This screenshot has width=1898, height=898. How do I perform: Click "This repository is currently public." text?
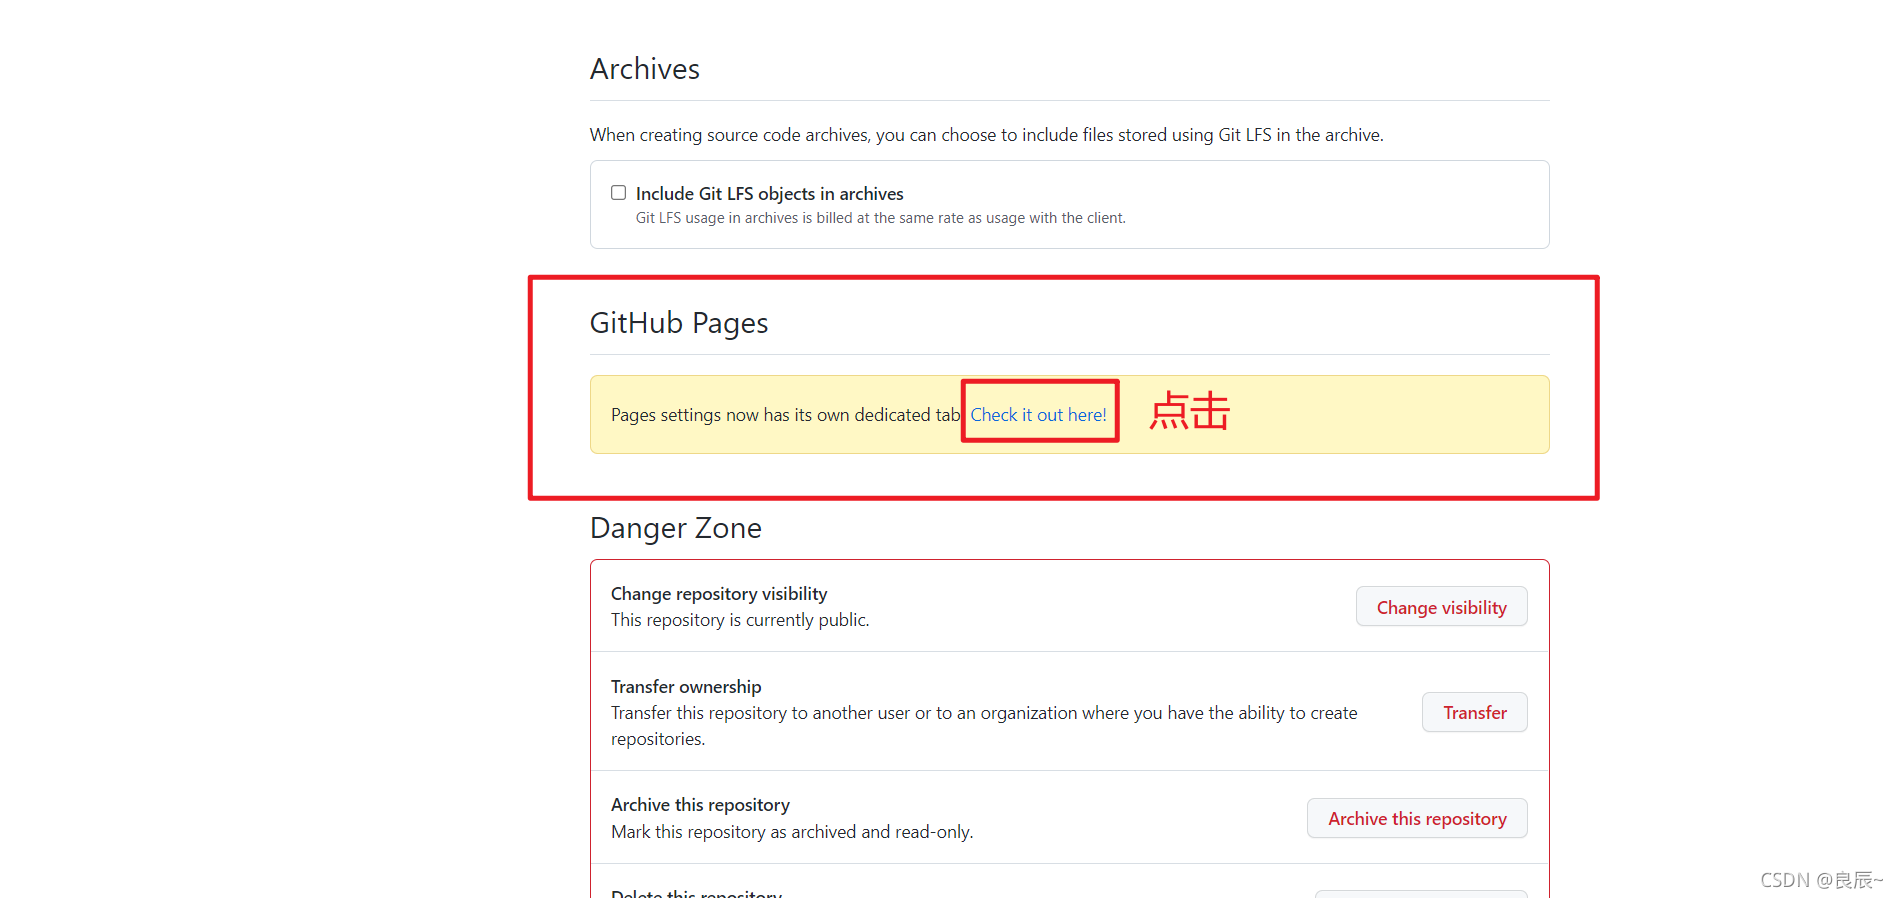(x=740, y=620)
